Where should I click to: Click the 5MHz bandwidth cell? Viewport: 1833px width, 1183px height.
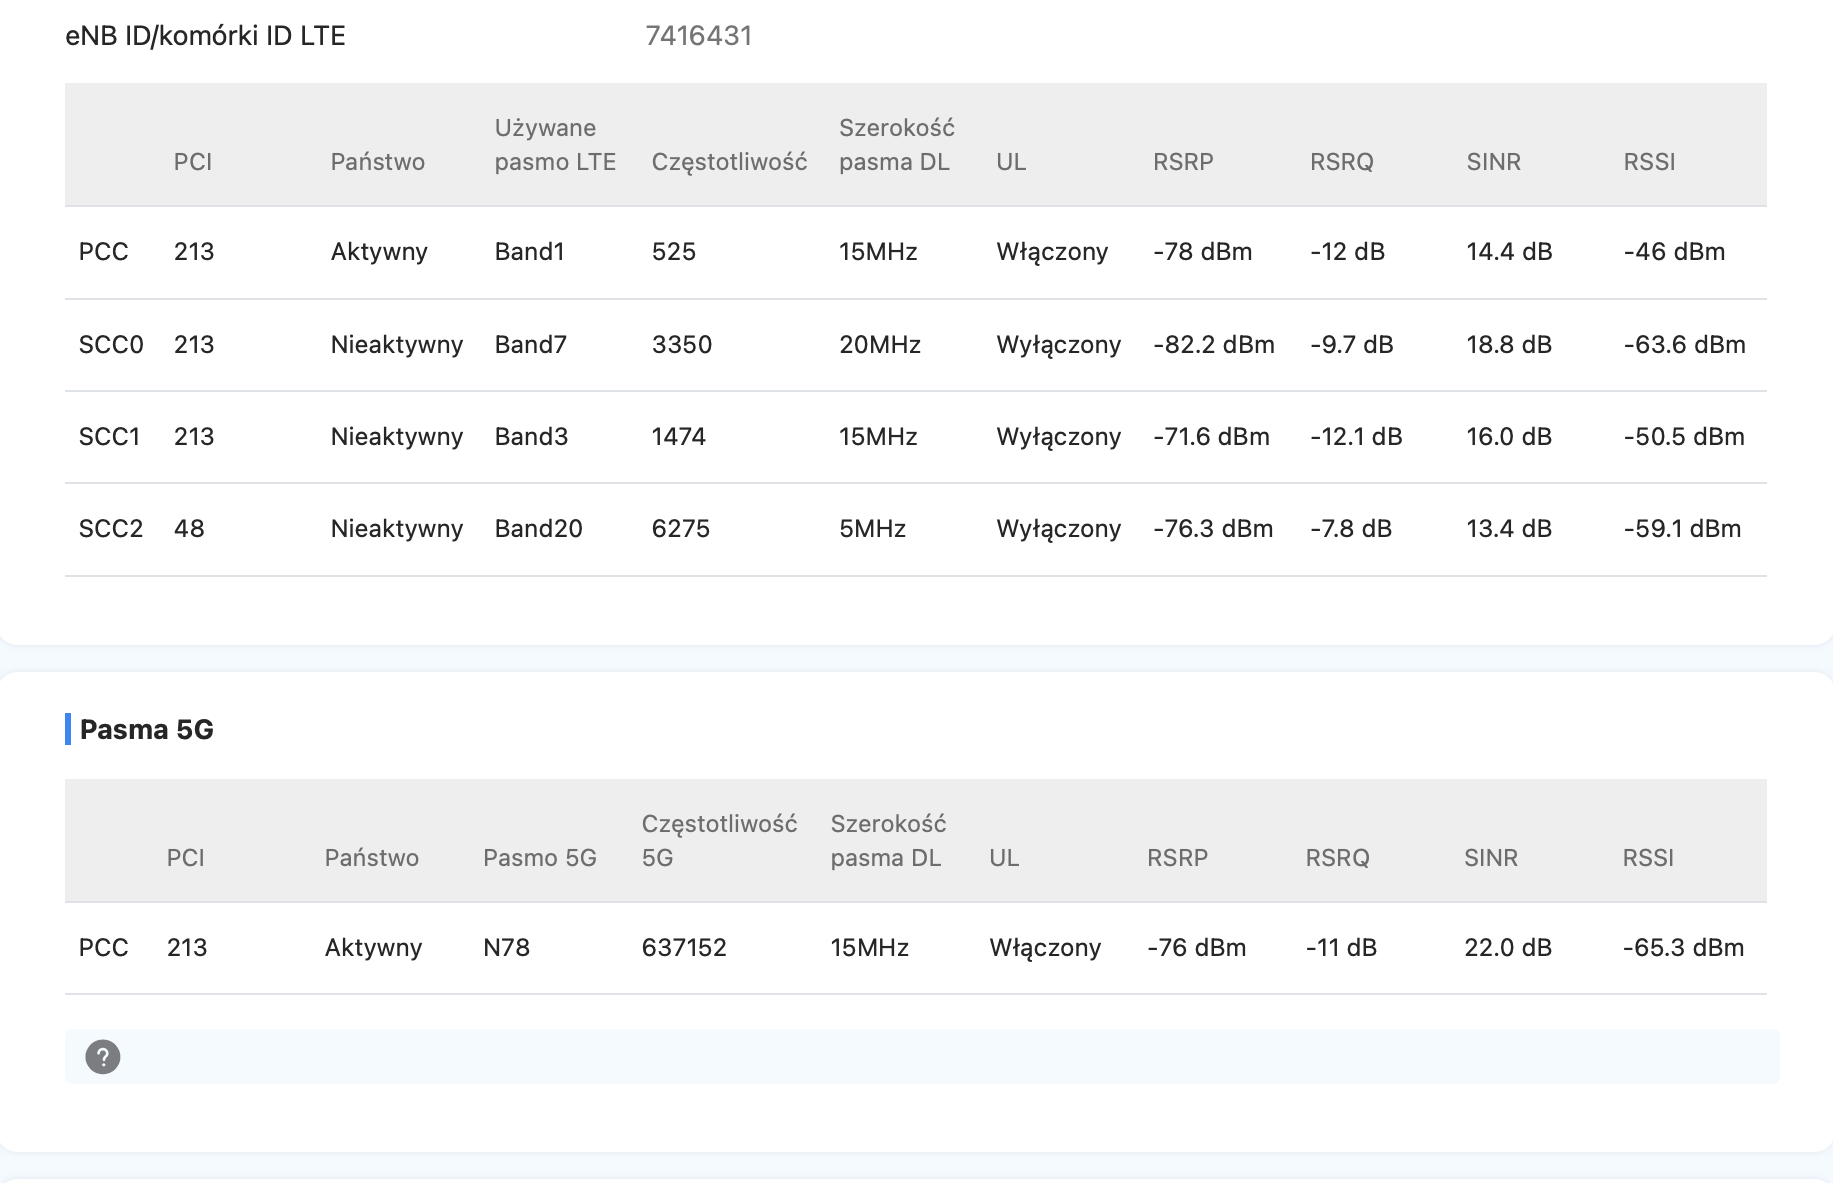click(873, 529)
